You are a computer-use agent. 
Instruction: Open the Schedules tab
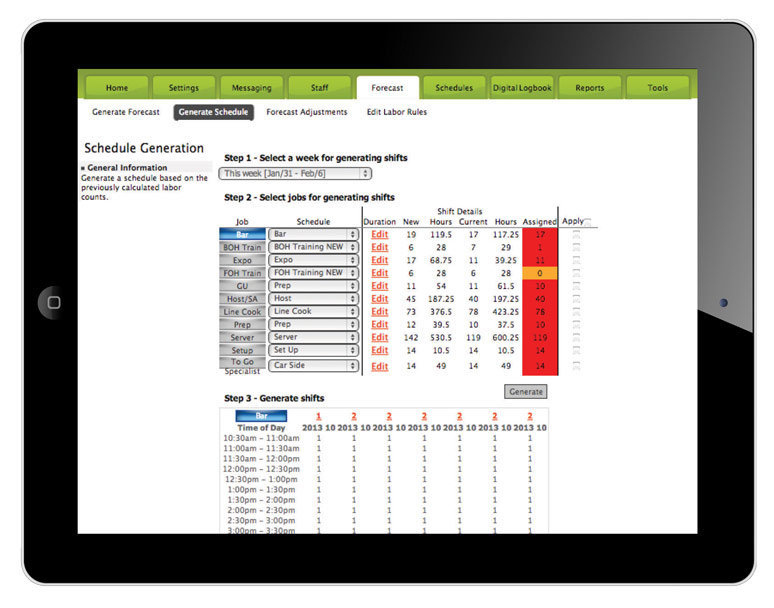[454, 87]
